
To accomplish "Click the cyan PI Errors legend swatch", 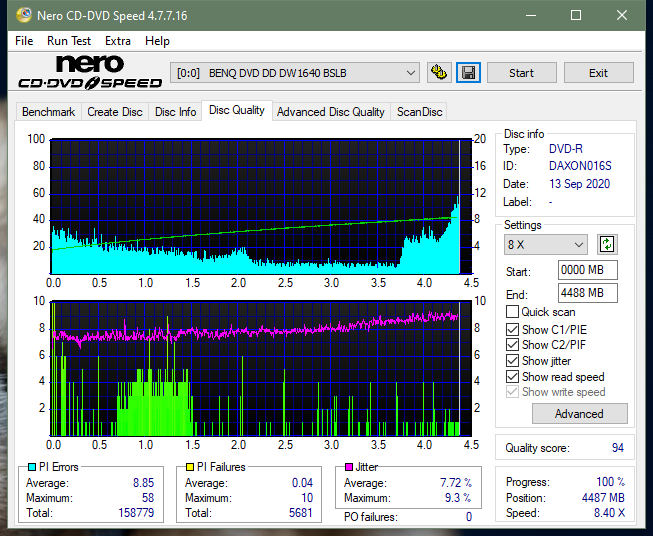I will pyautogui.click(x=32, y=467).
